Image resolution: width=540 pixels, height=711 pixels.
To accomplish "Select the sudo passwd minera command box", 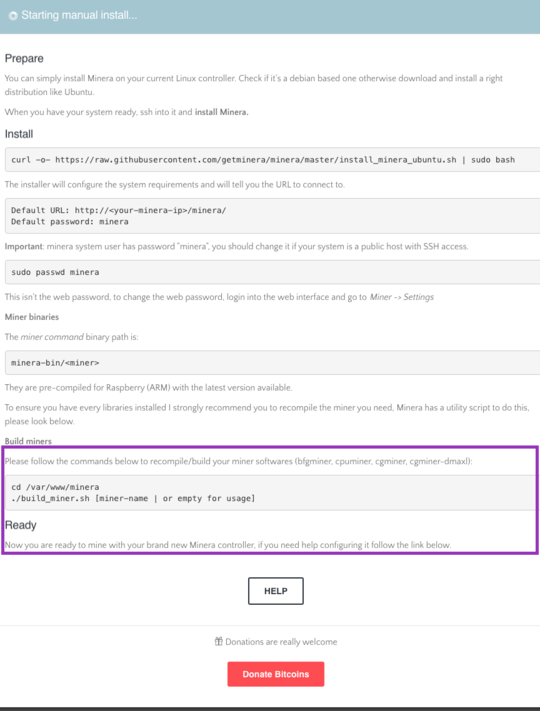I will point(272,272).
